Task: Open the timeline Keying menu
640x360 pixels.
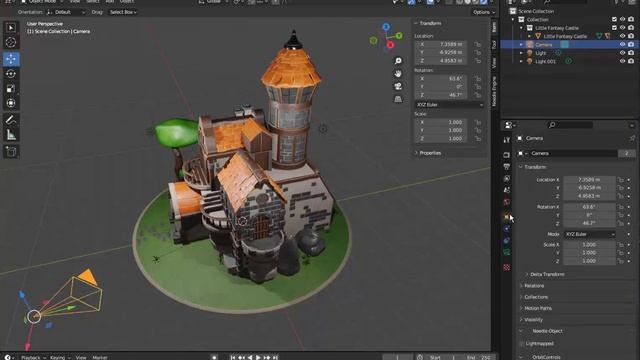Action: click(x=59, y=357)
